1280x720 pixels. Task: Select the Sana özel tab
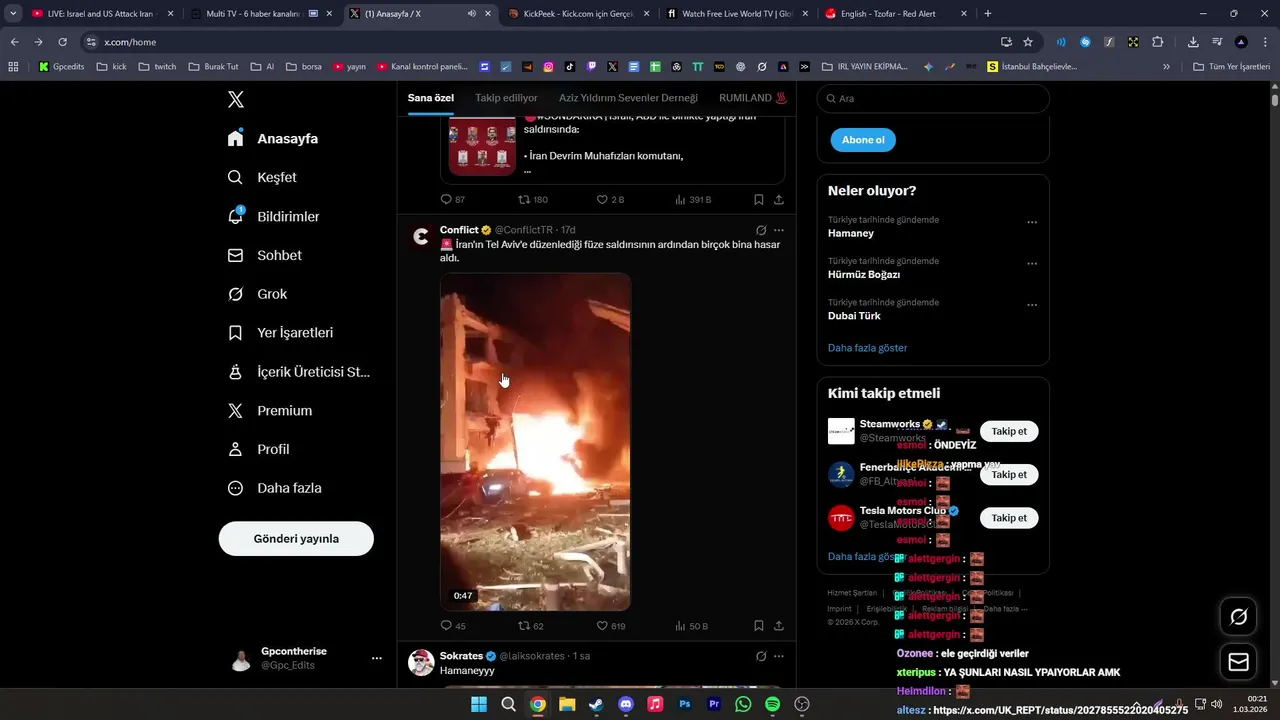point(431,98)
